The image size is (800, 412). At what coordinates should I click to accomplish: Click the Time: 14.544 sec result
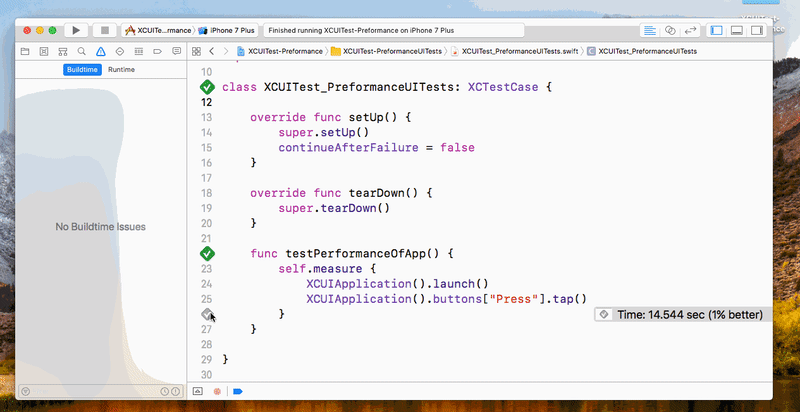click(681, 315)
